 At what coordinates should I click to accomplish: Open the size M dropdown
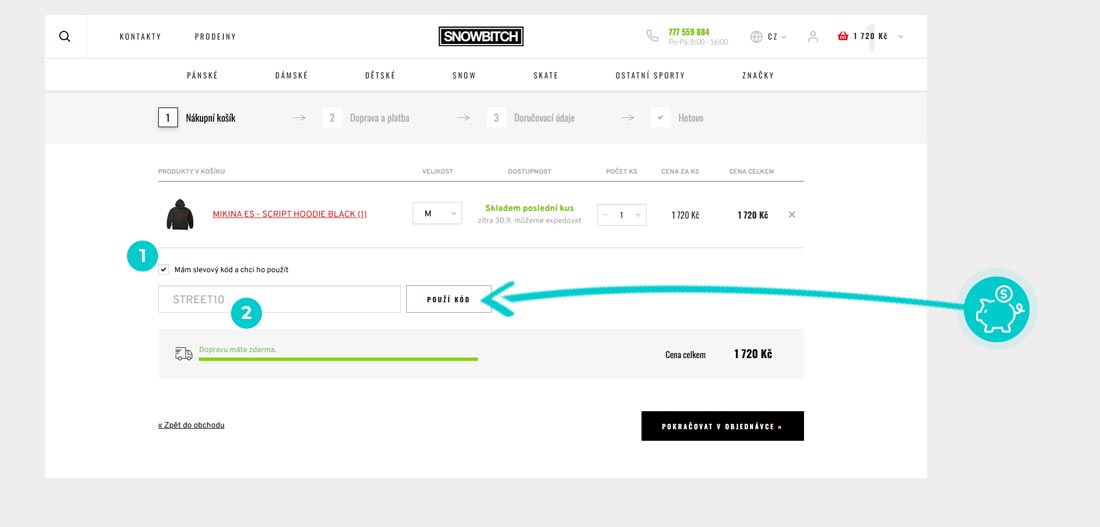pyautogui.click(x=437, y=213)
